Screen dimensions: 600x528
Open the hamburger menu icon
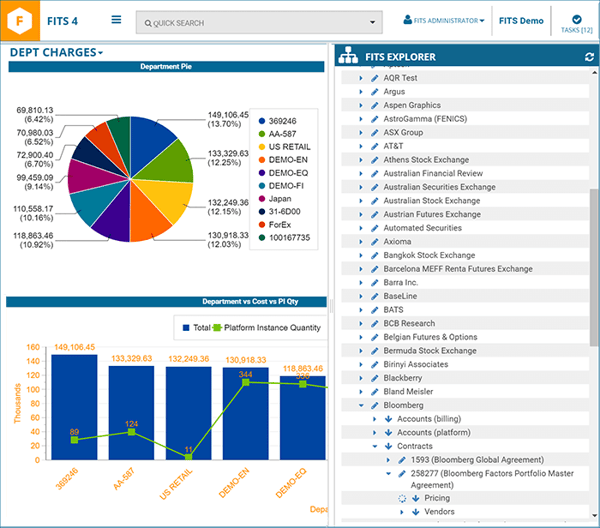coord(116,20)
